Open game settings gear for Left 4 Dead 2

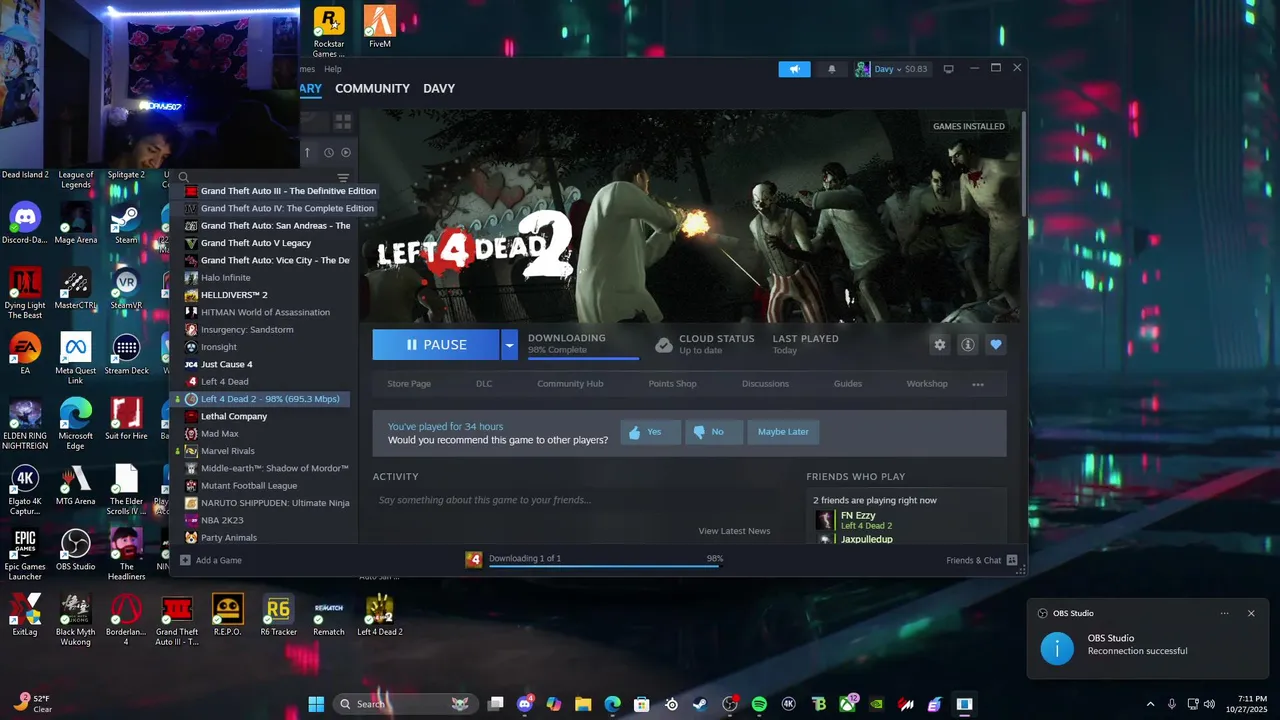point(939,344)
